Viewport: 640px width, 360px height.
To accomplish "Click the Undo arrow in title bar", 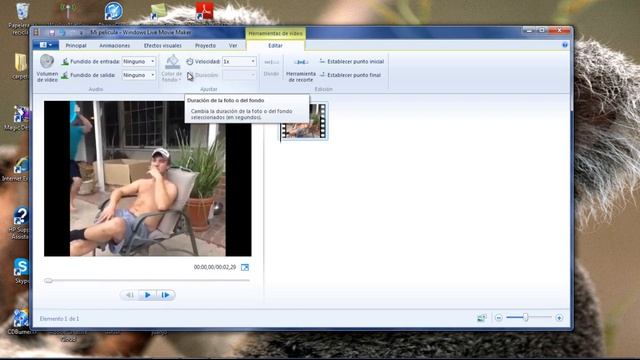I will click(x=62, y=32).
